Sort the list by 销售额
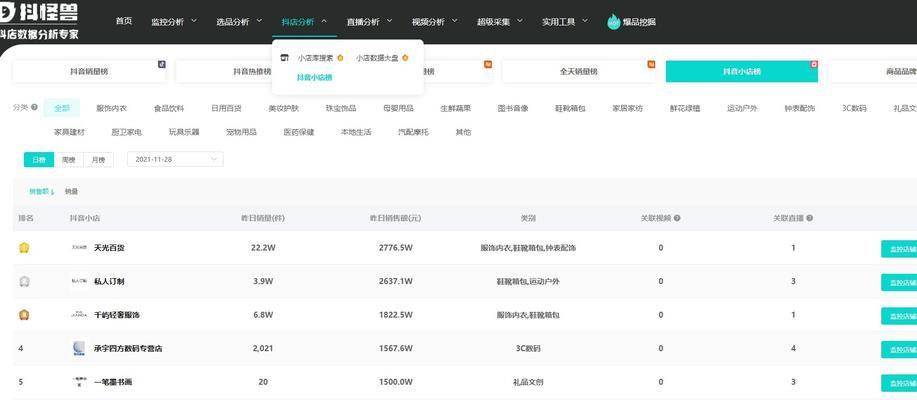The height and width of the screenshot is (400, 917). (42, 191)
